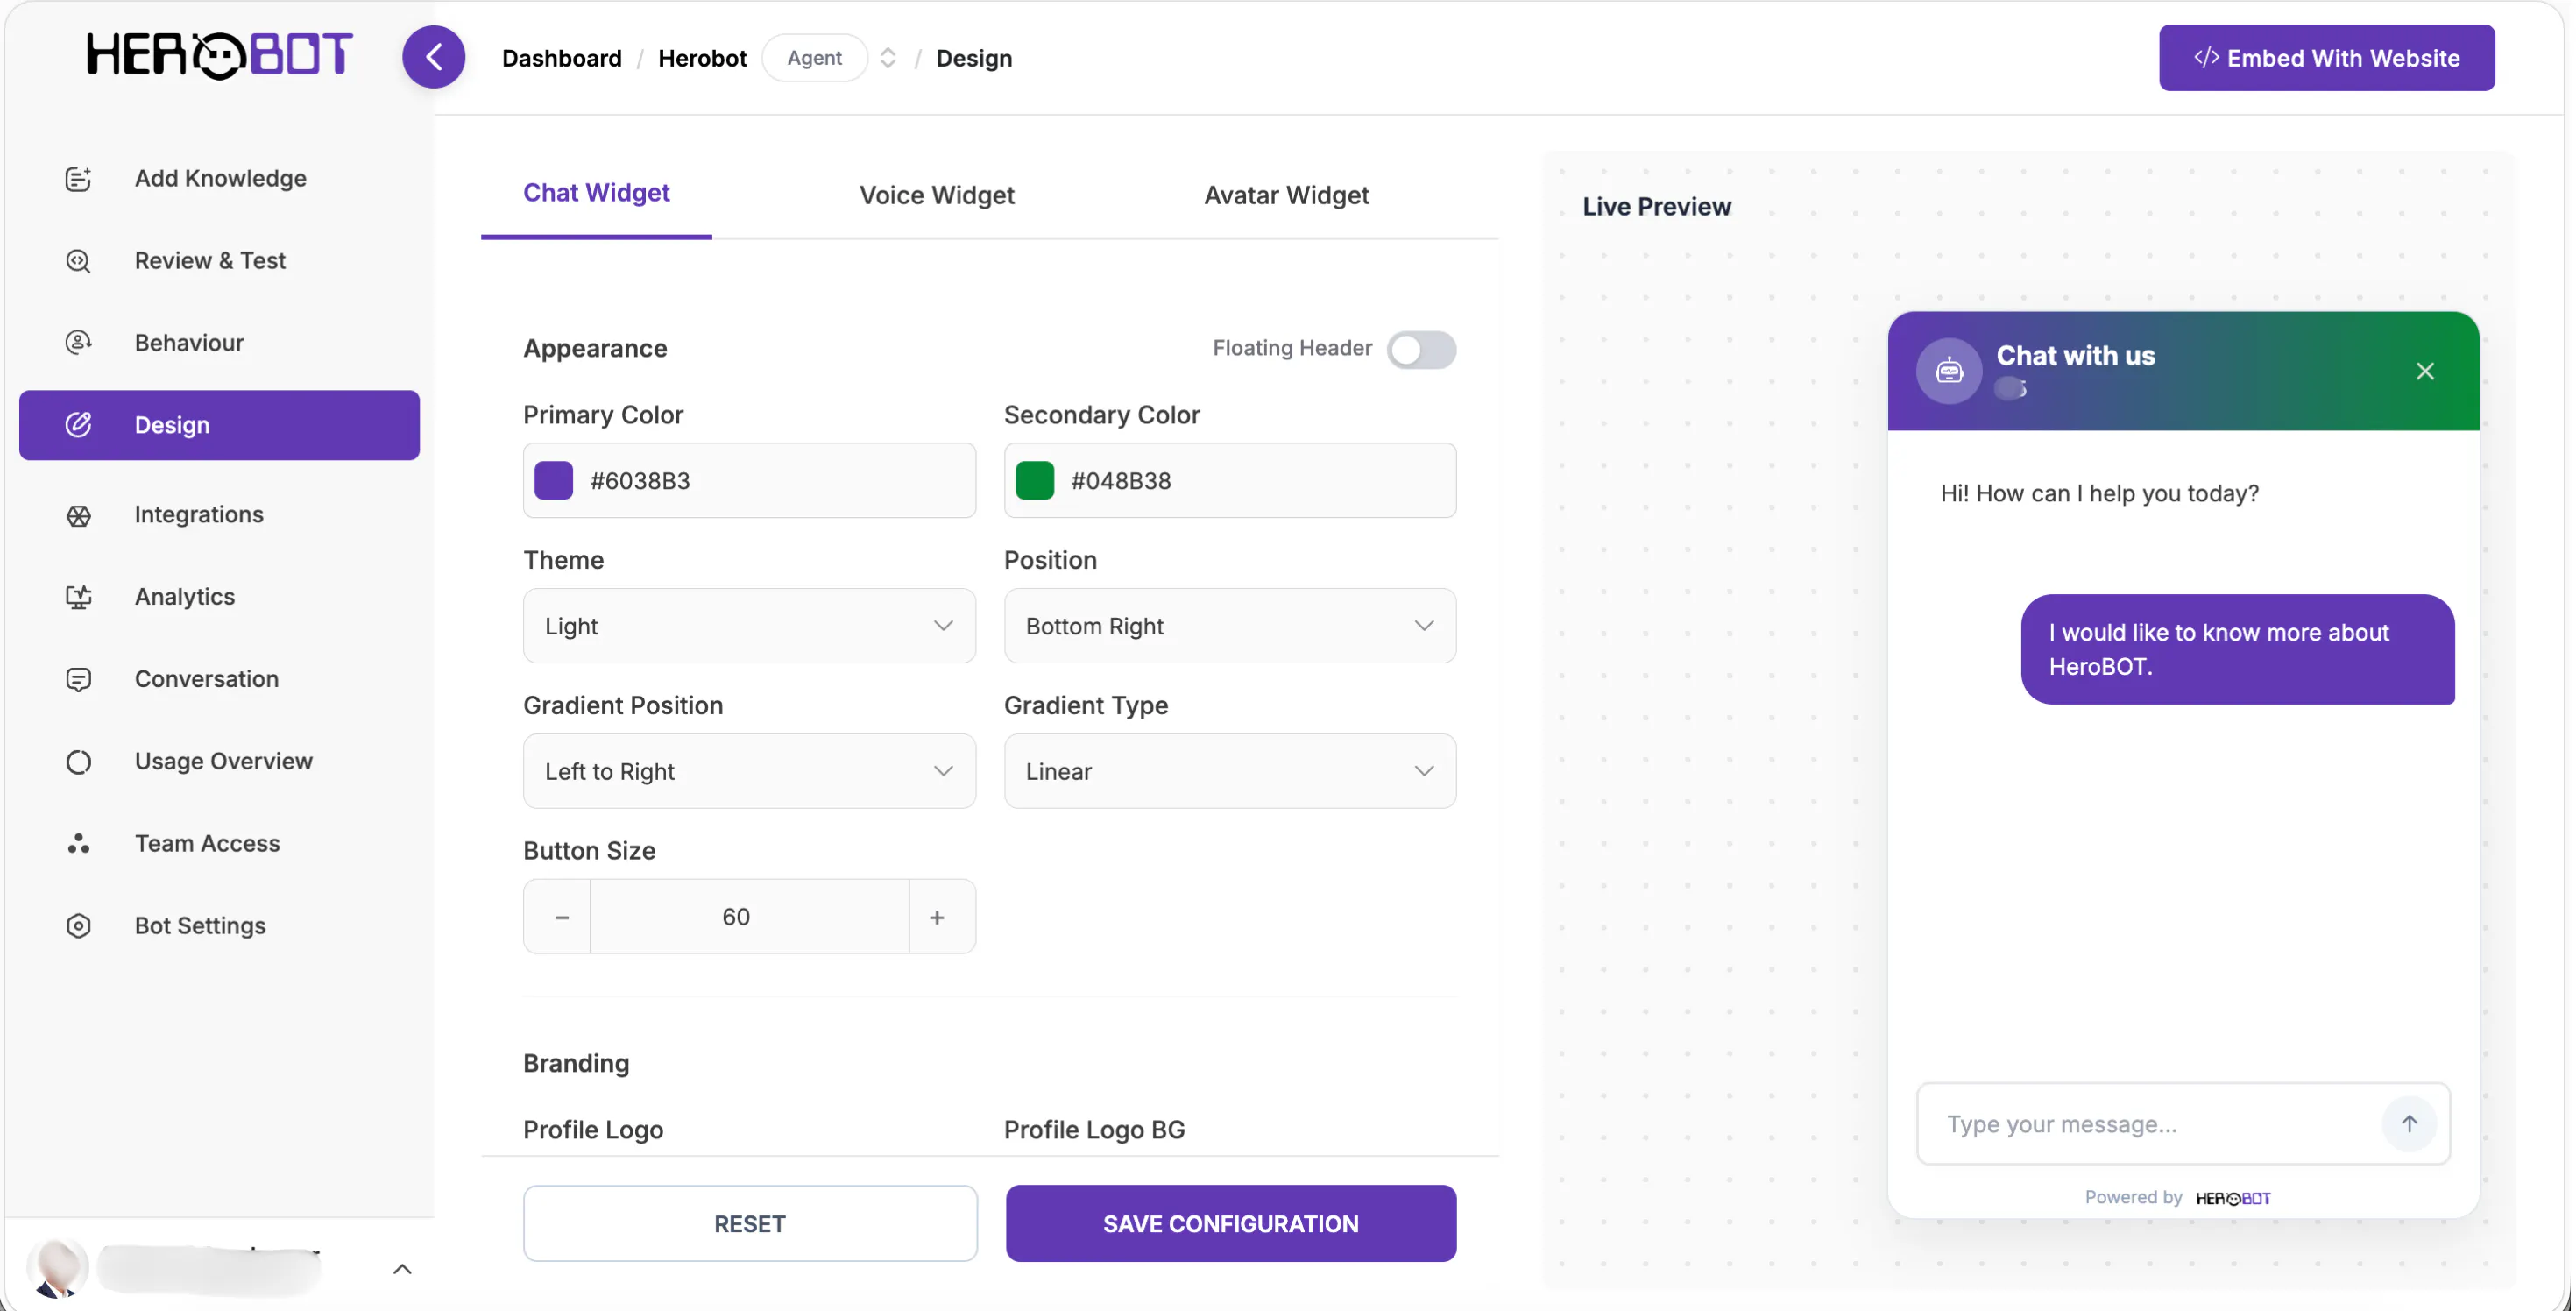Click the user message bubble about HeroBOT

(x=2237, y=650)
